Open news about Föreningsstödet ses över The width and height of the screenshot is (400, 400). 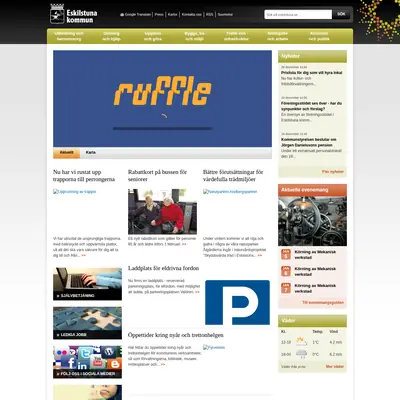coord(311,106)
